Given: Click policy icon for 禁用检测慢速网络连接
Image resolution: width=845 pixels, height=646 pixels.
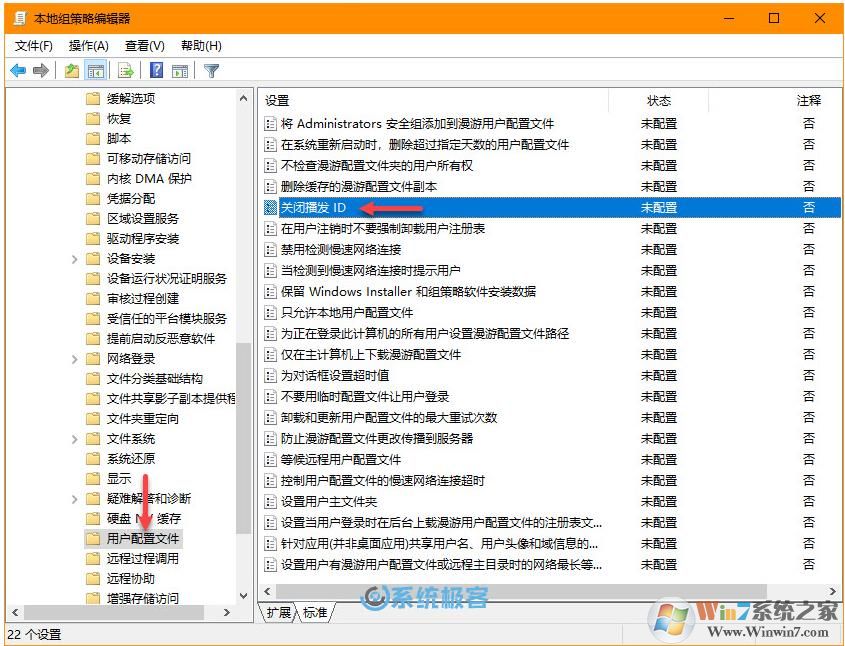Looking at the screenshot, I should pyautogui.click(x=270, y=249).
